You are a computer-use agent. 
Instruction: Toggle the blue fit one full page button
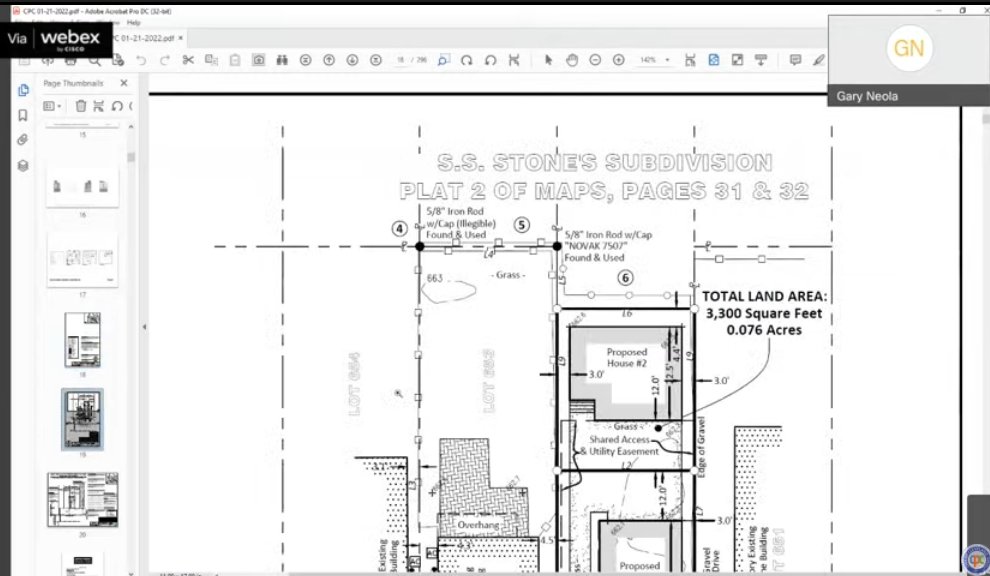[713, 60]
